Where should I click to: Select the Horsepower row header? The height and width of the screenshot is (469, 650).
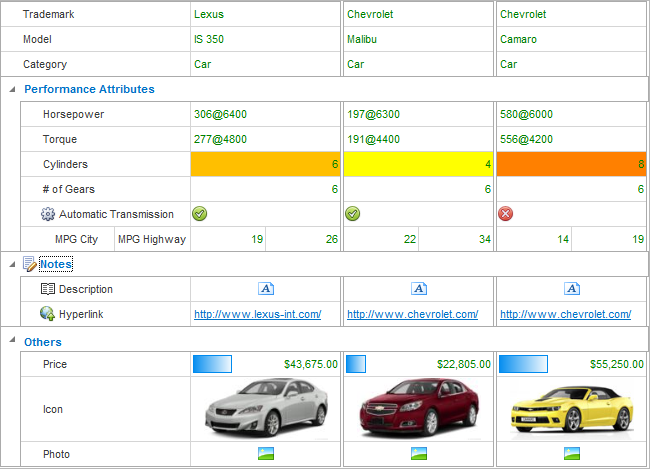coord(105,114)
